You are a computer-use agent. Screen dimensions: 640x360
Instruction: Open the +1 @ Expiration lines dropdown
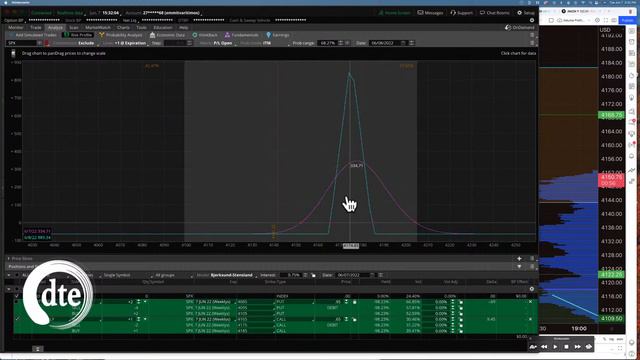(x=130, y=43)
